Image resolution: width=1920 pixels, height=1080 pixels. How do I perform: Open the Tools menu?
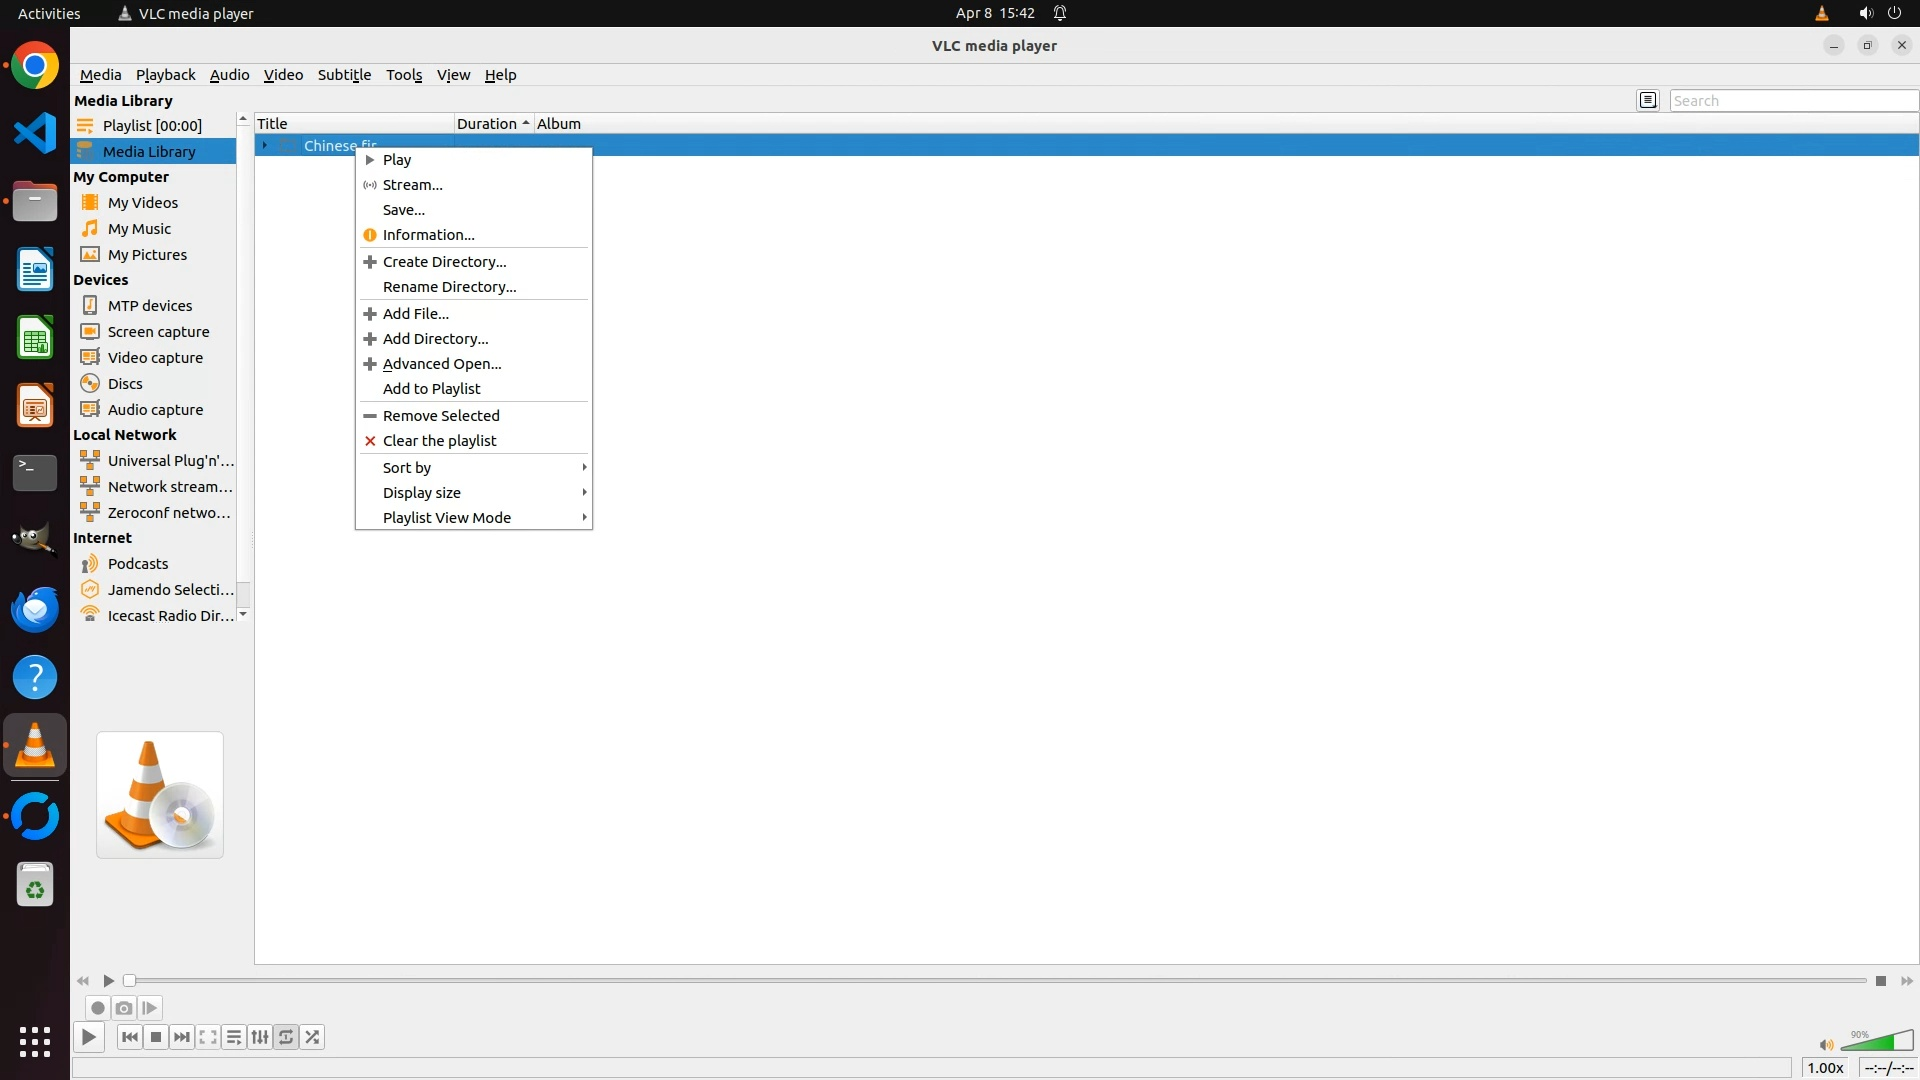point(404,75)
